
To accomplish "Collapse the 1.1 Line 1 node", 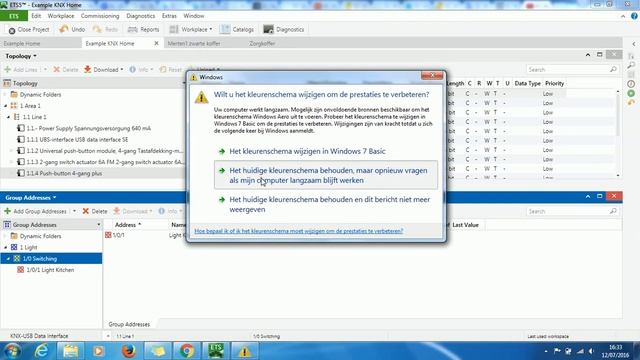I will [x=8, y=117].
